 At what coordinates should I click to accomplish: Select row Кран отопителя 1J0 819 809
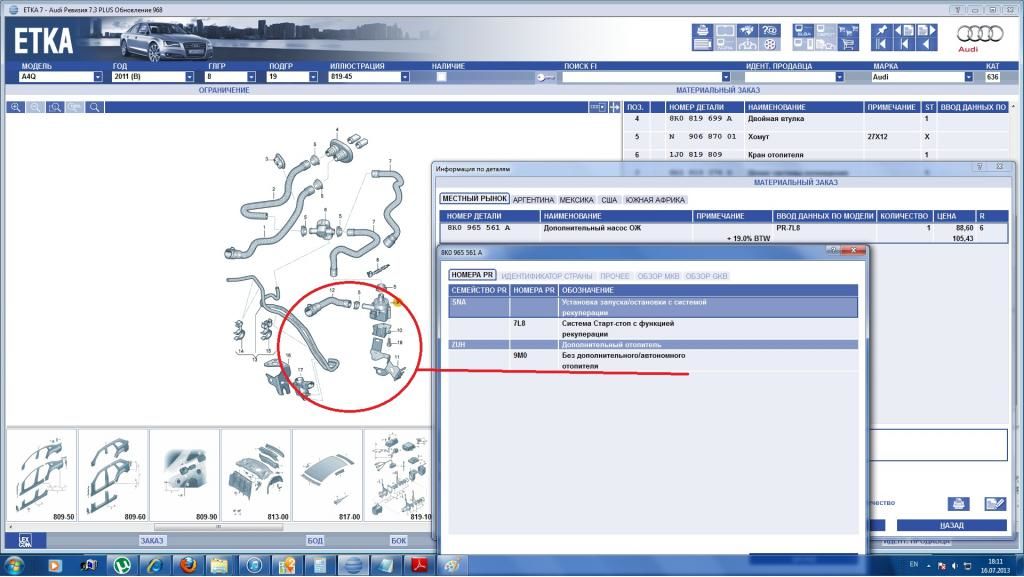pos(816,155)
